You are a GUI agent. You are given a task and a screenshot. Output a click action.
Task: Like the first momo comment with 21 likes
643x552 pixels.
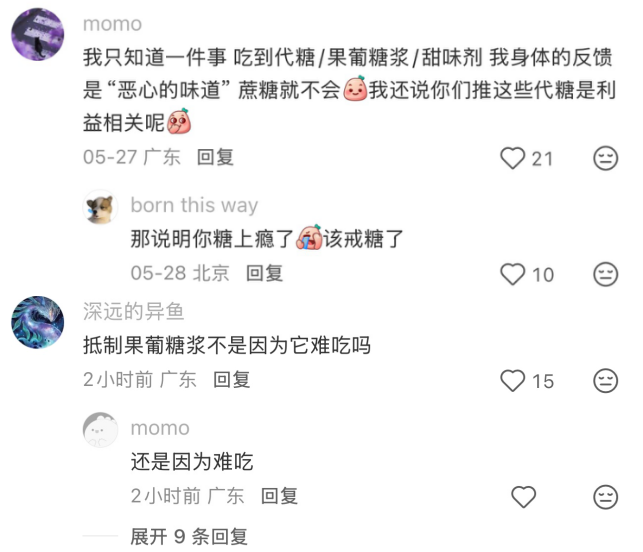513,158
